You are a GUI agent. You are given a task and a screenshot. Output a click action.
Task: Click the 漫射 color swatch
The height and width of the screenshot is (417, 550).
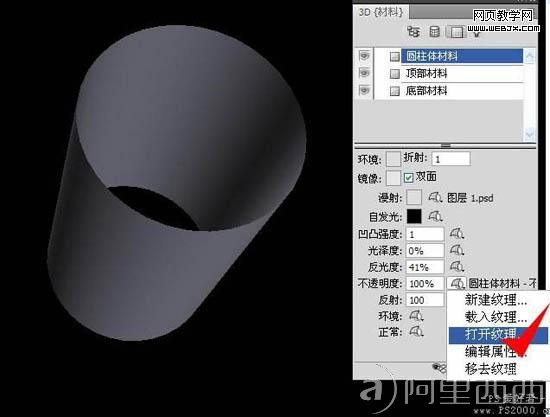[414, 198]
